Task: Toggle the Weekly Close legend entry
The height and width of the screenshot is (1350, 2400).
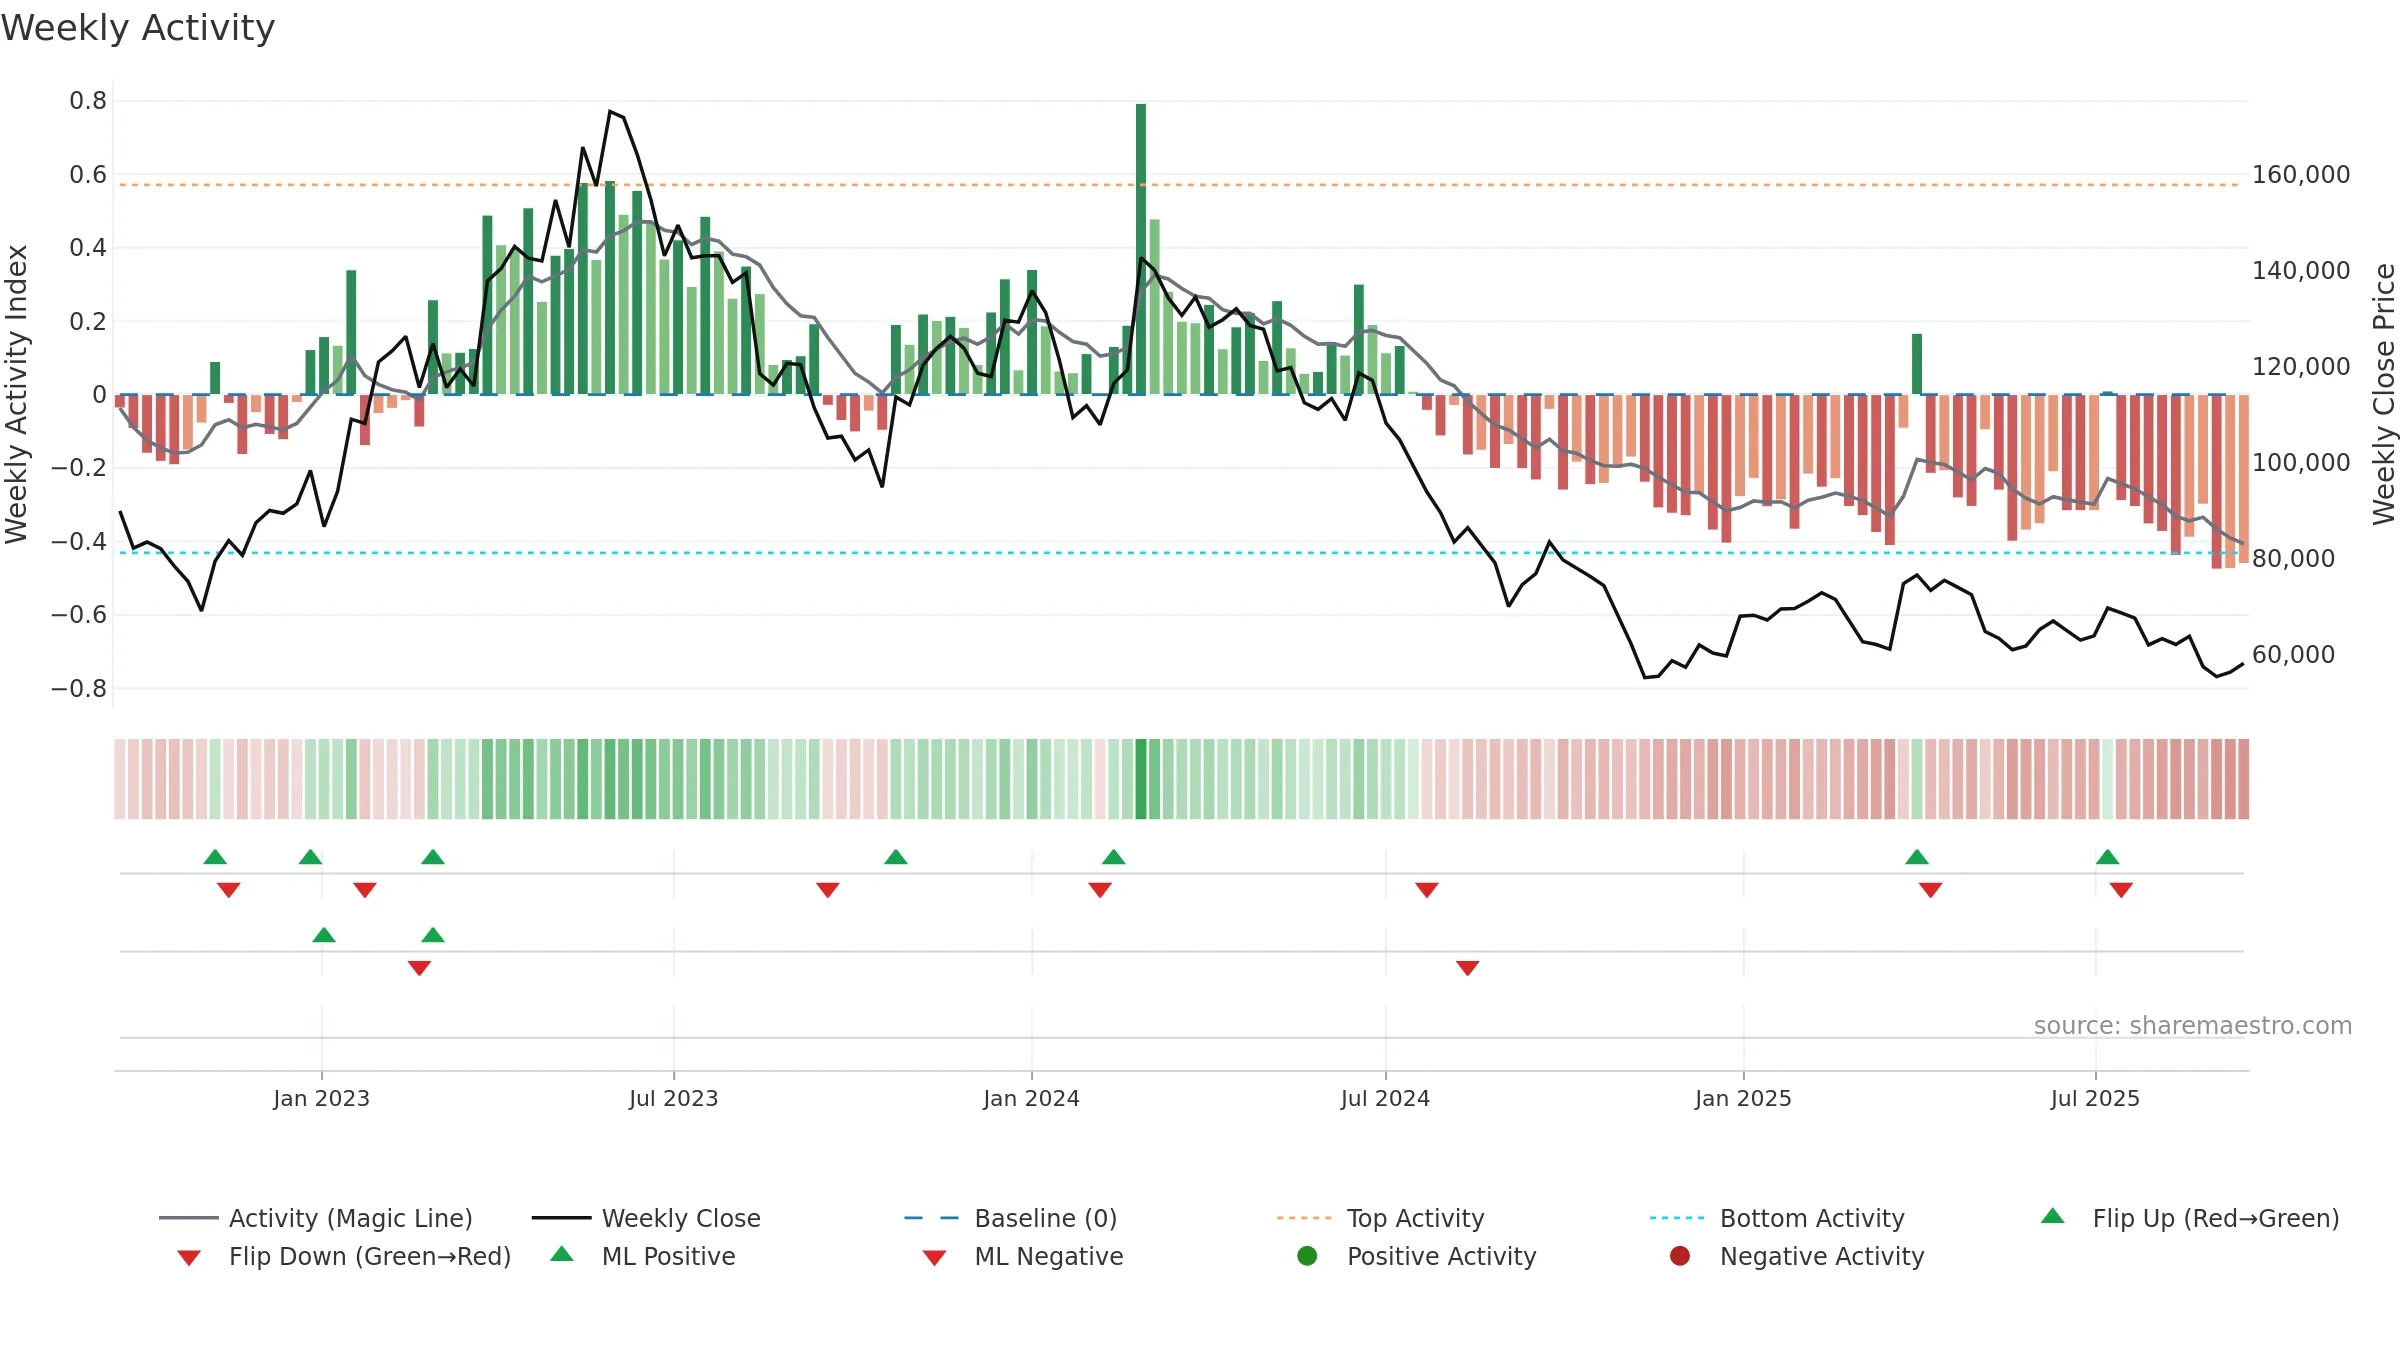Action: [x=647, y=1218]
